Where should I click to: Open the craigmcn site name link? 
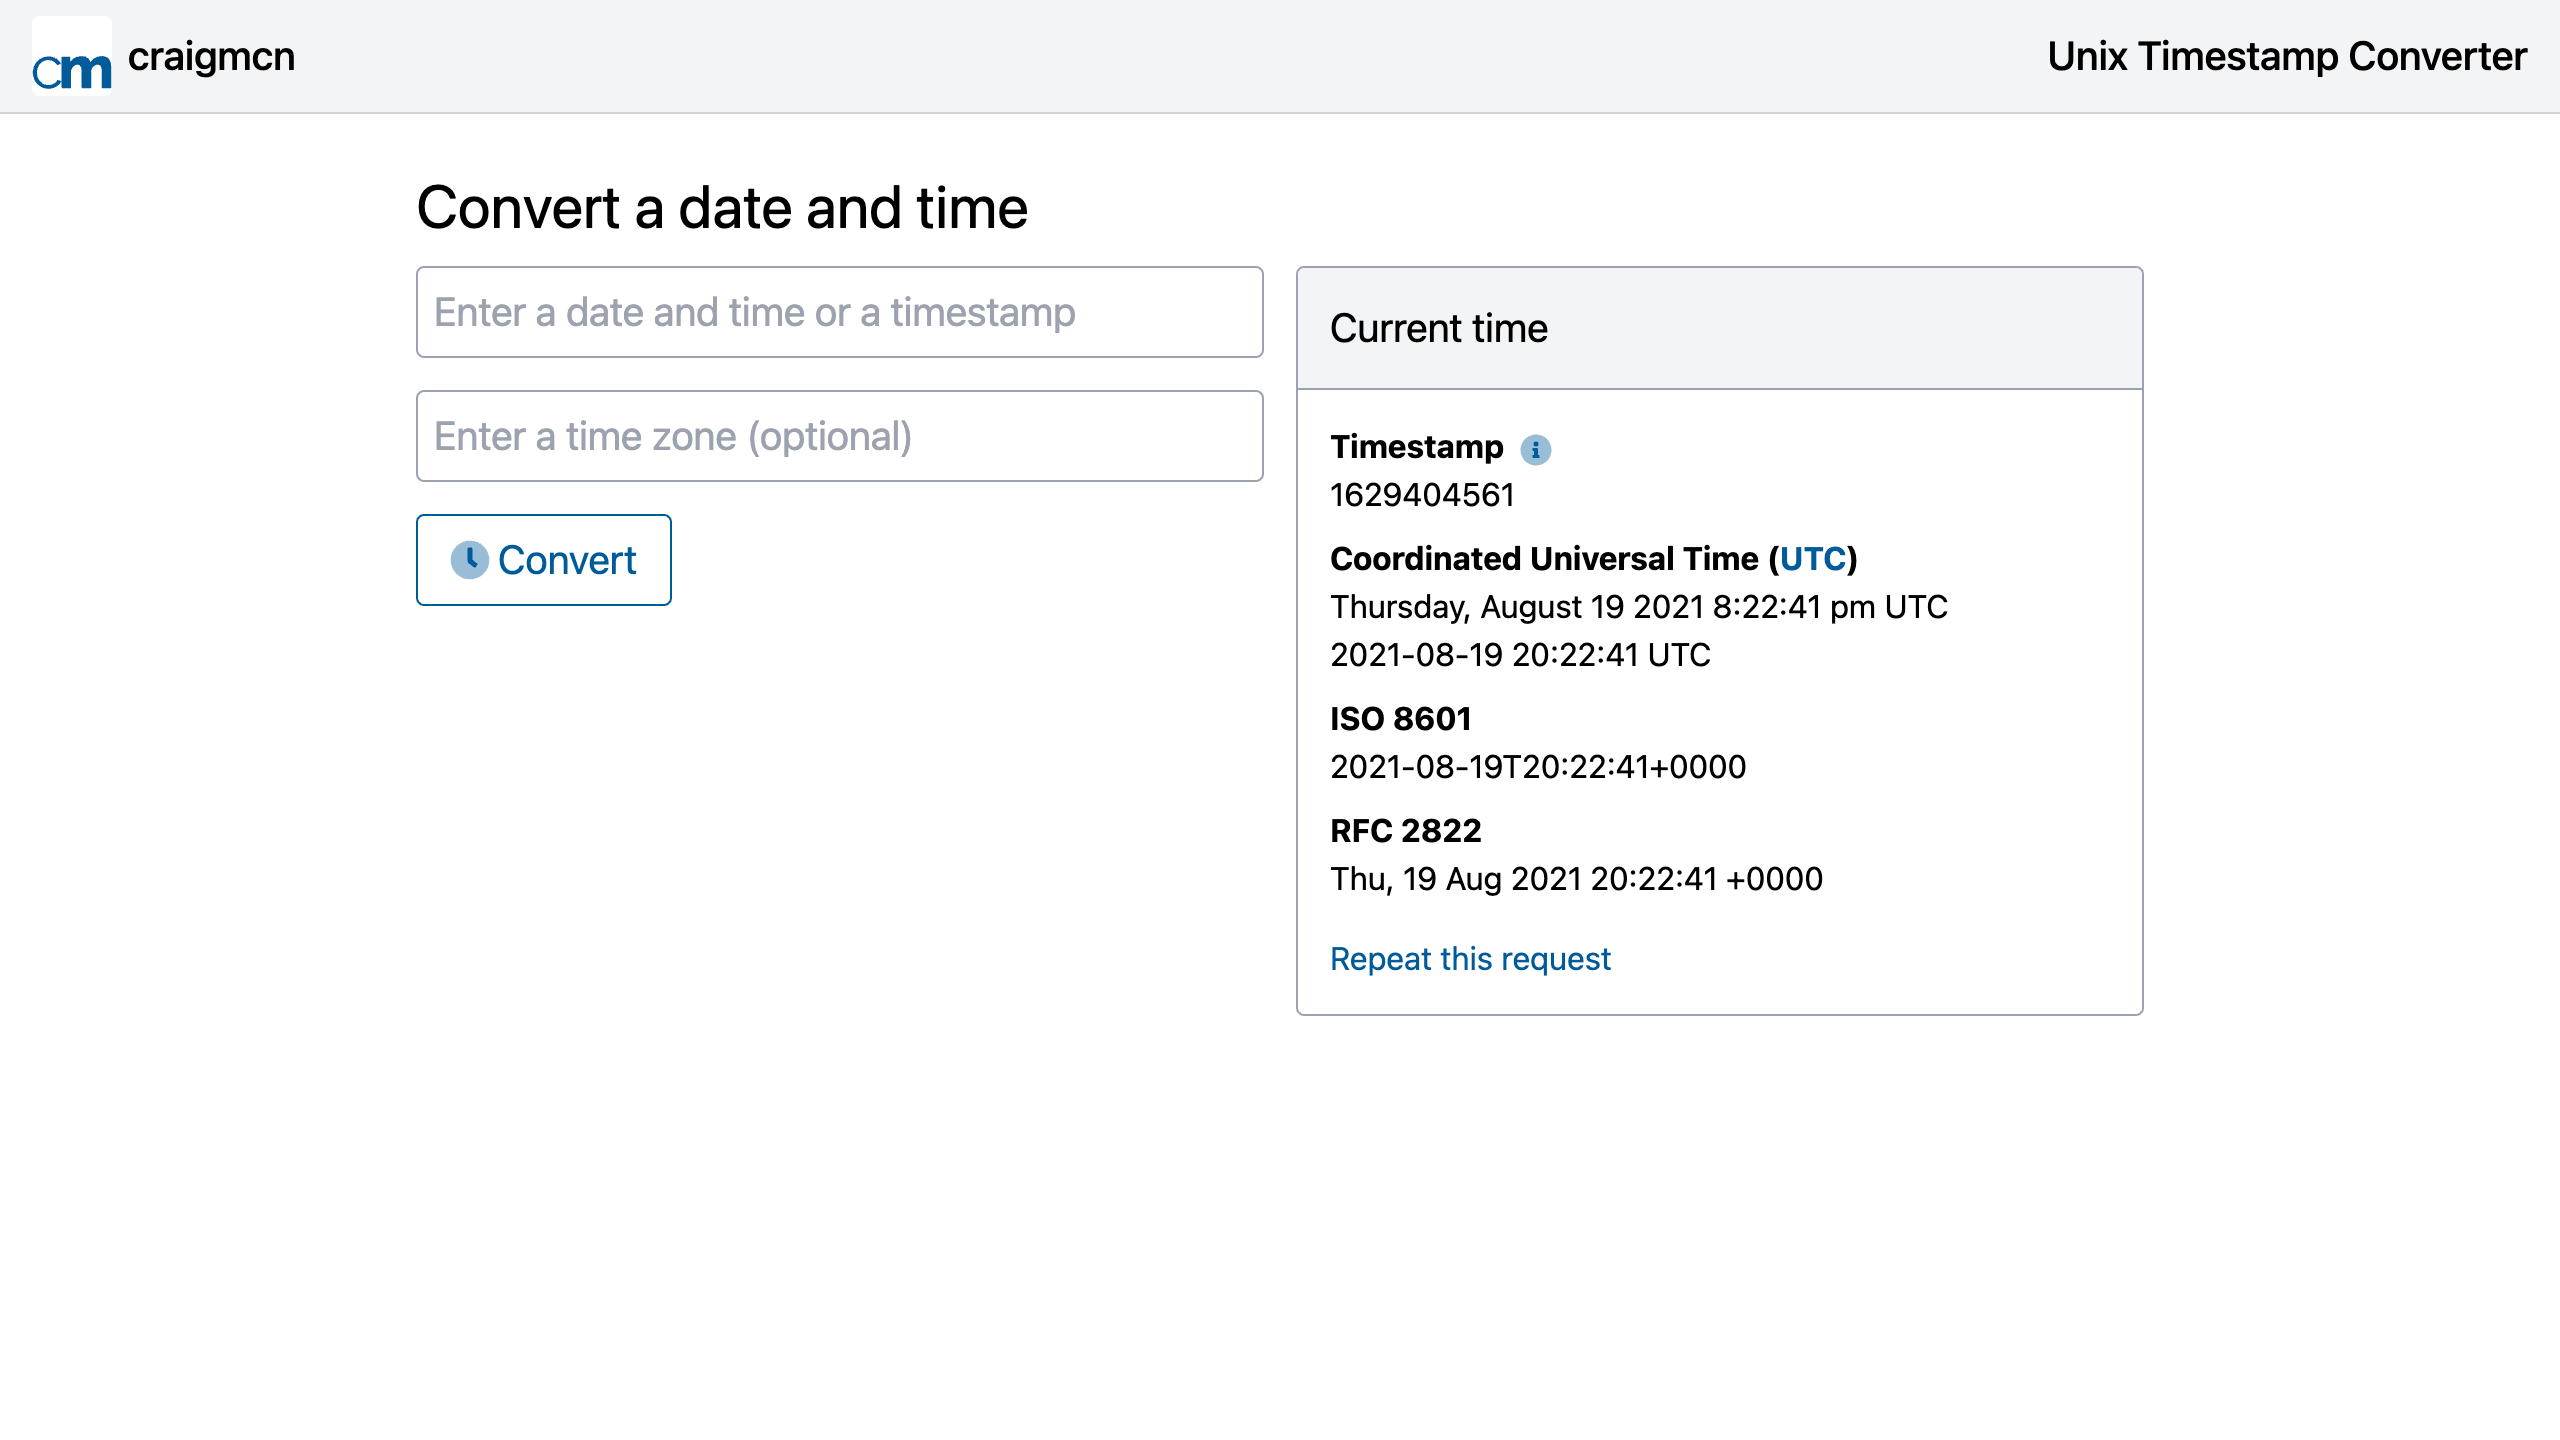212,56
